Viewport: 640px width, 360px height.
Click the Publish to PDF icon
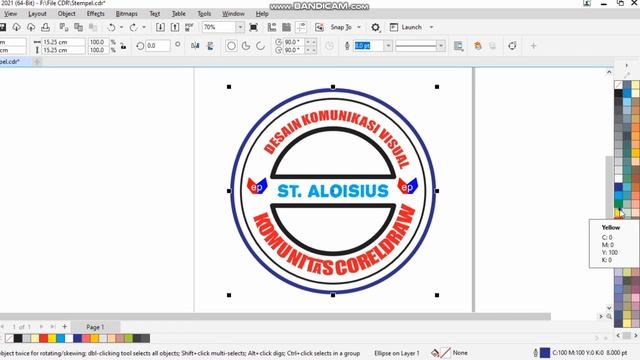[x=189, y=27]
